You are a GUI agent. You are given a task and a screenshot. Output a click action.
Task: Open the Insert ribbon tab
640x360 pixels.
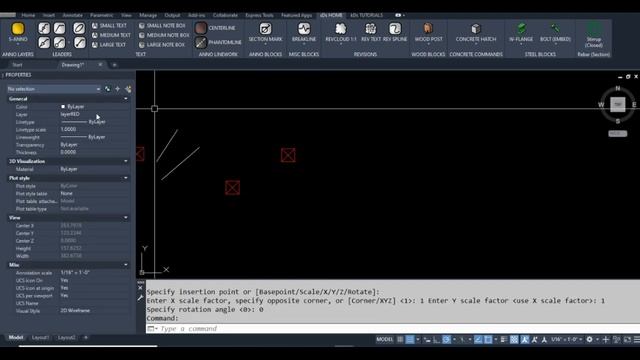tap(49, 15)
